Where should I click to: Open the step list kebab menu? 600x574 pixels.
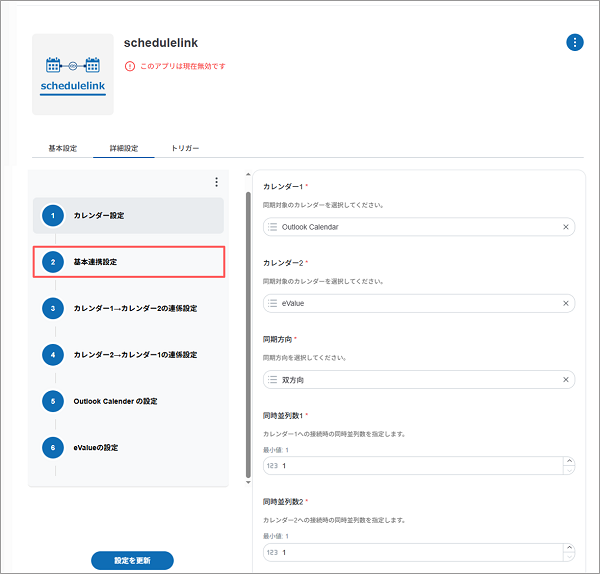(216, 182)
